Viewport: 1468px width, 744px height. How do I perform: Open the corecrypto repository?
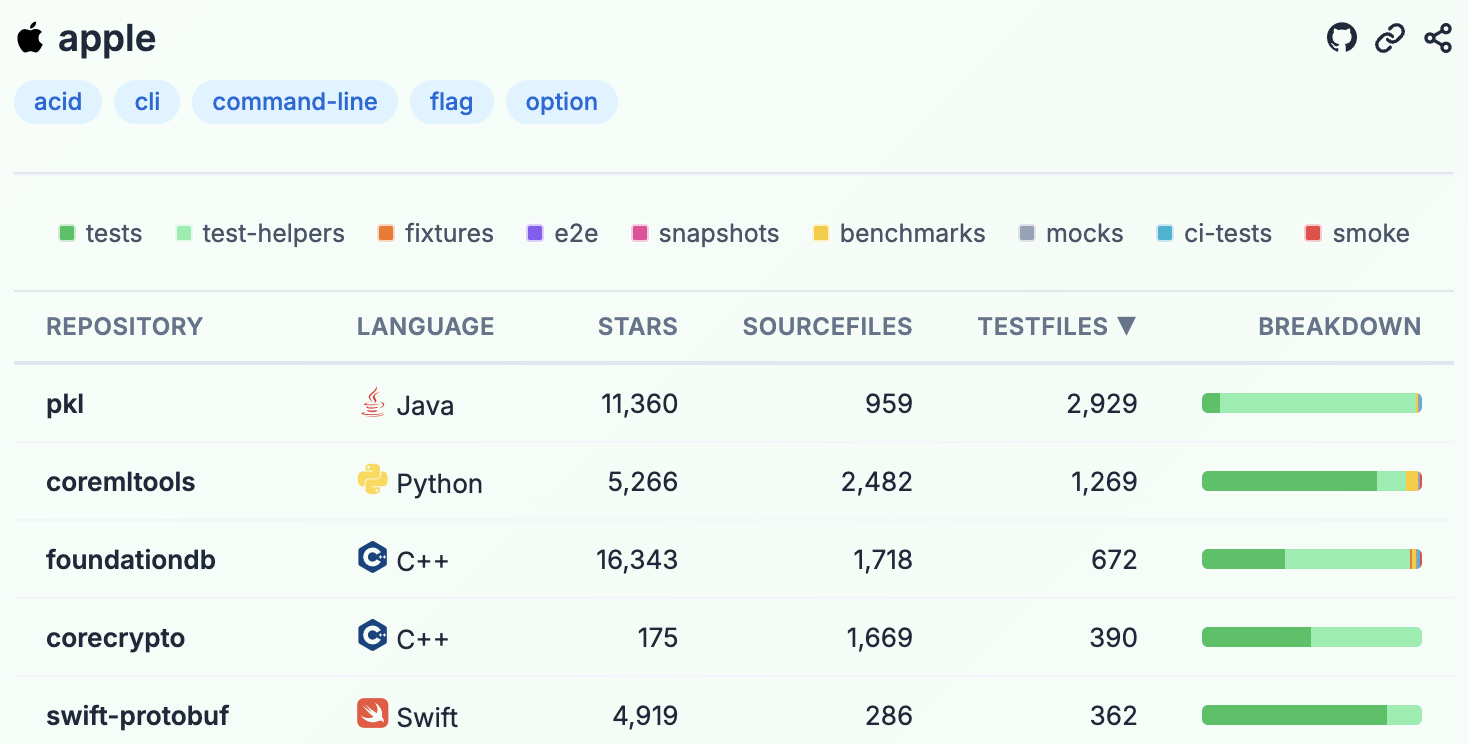pyautogui.click(x=115, y=638)
